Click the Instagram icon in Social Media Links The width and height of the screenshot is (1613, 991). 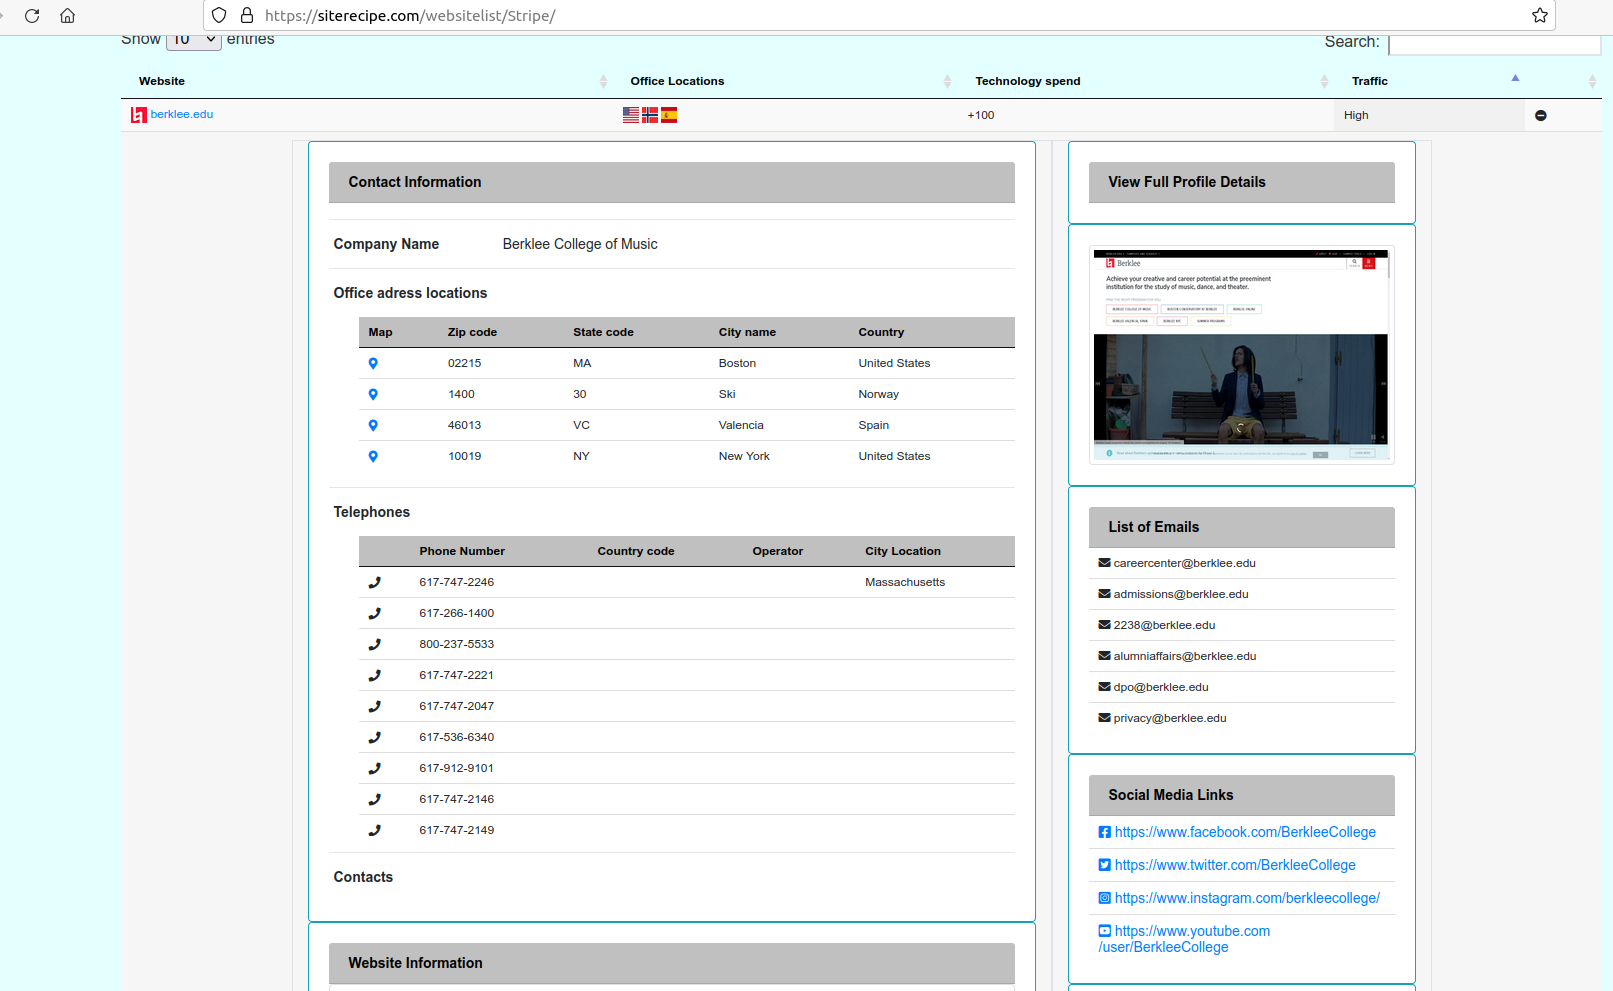(x=1105, y=898)
